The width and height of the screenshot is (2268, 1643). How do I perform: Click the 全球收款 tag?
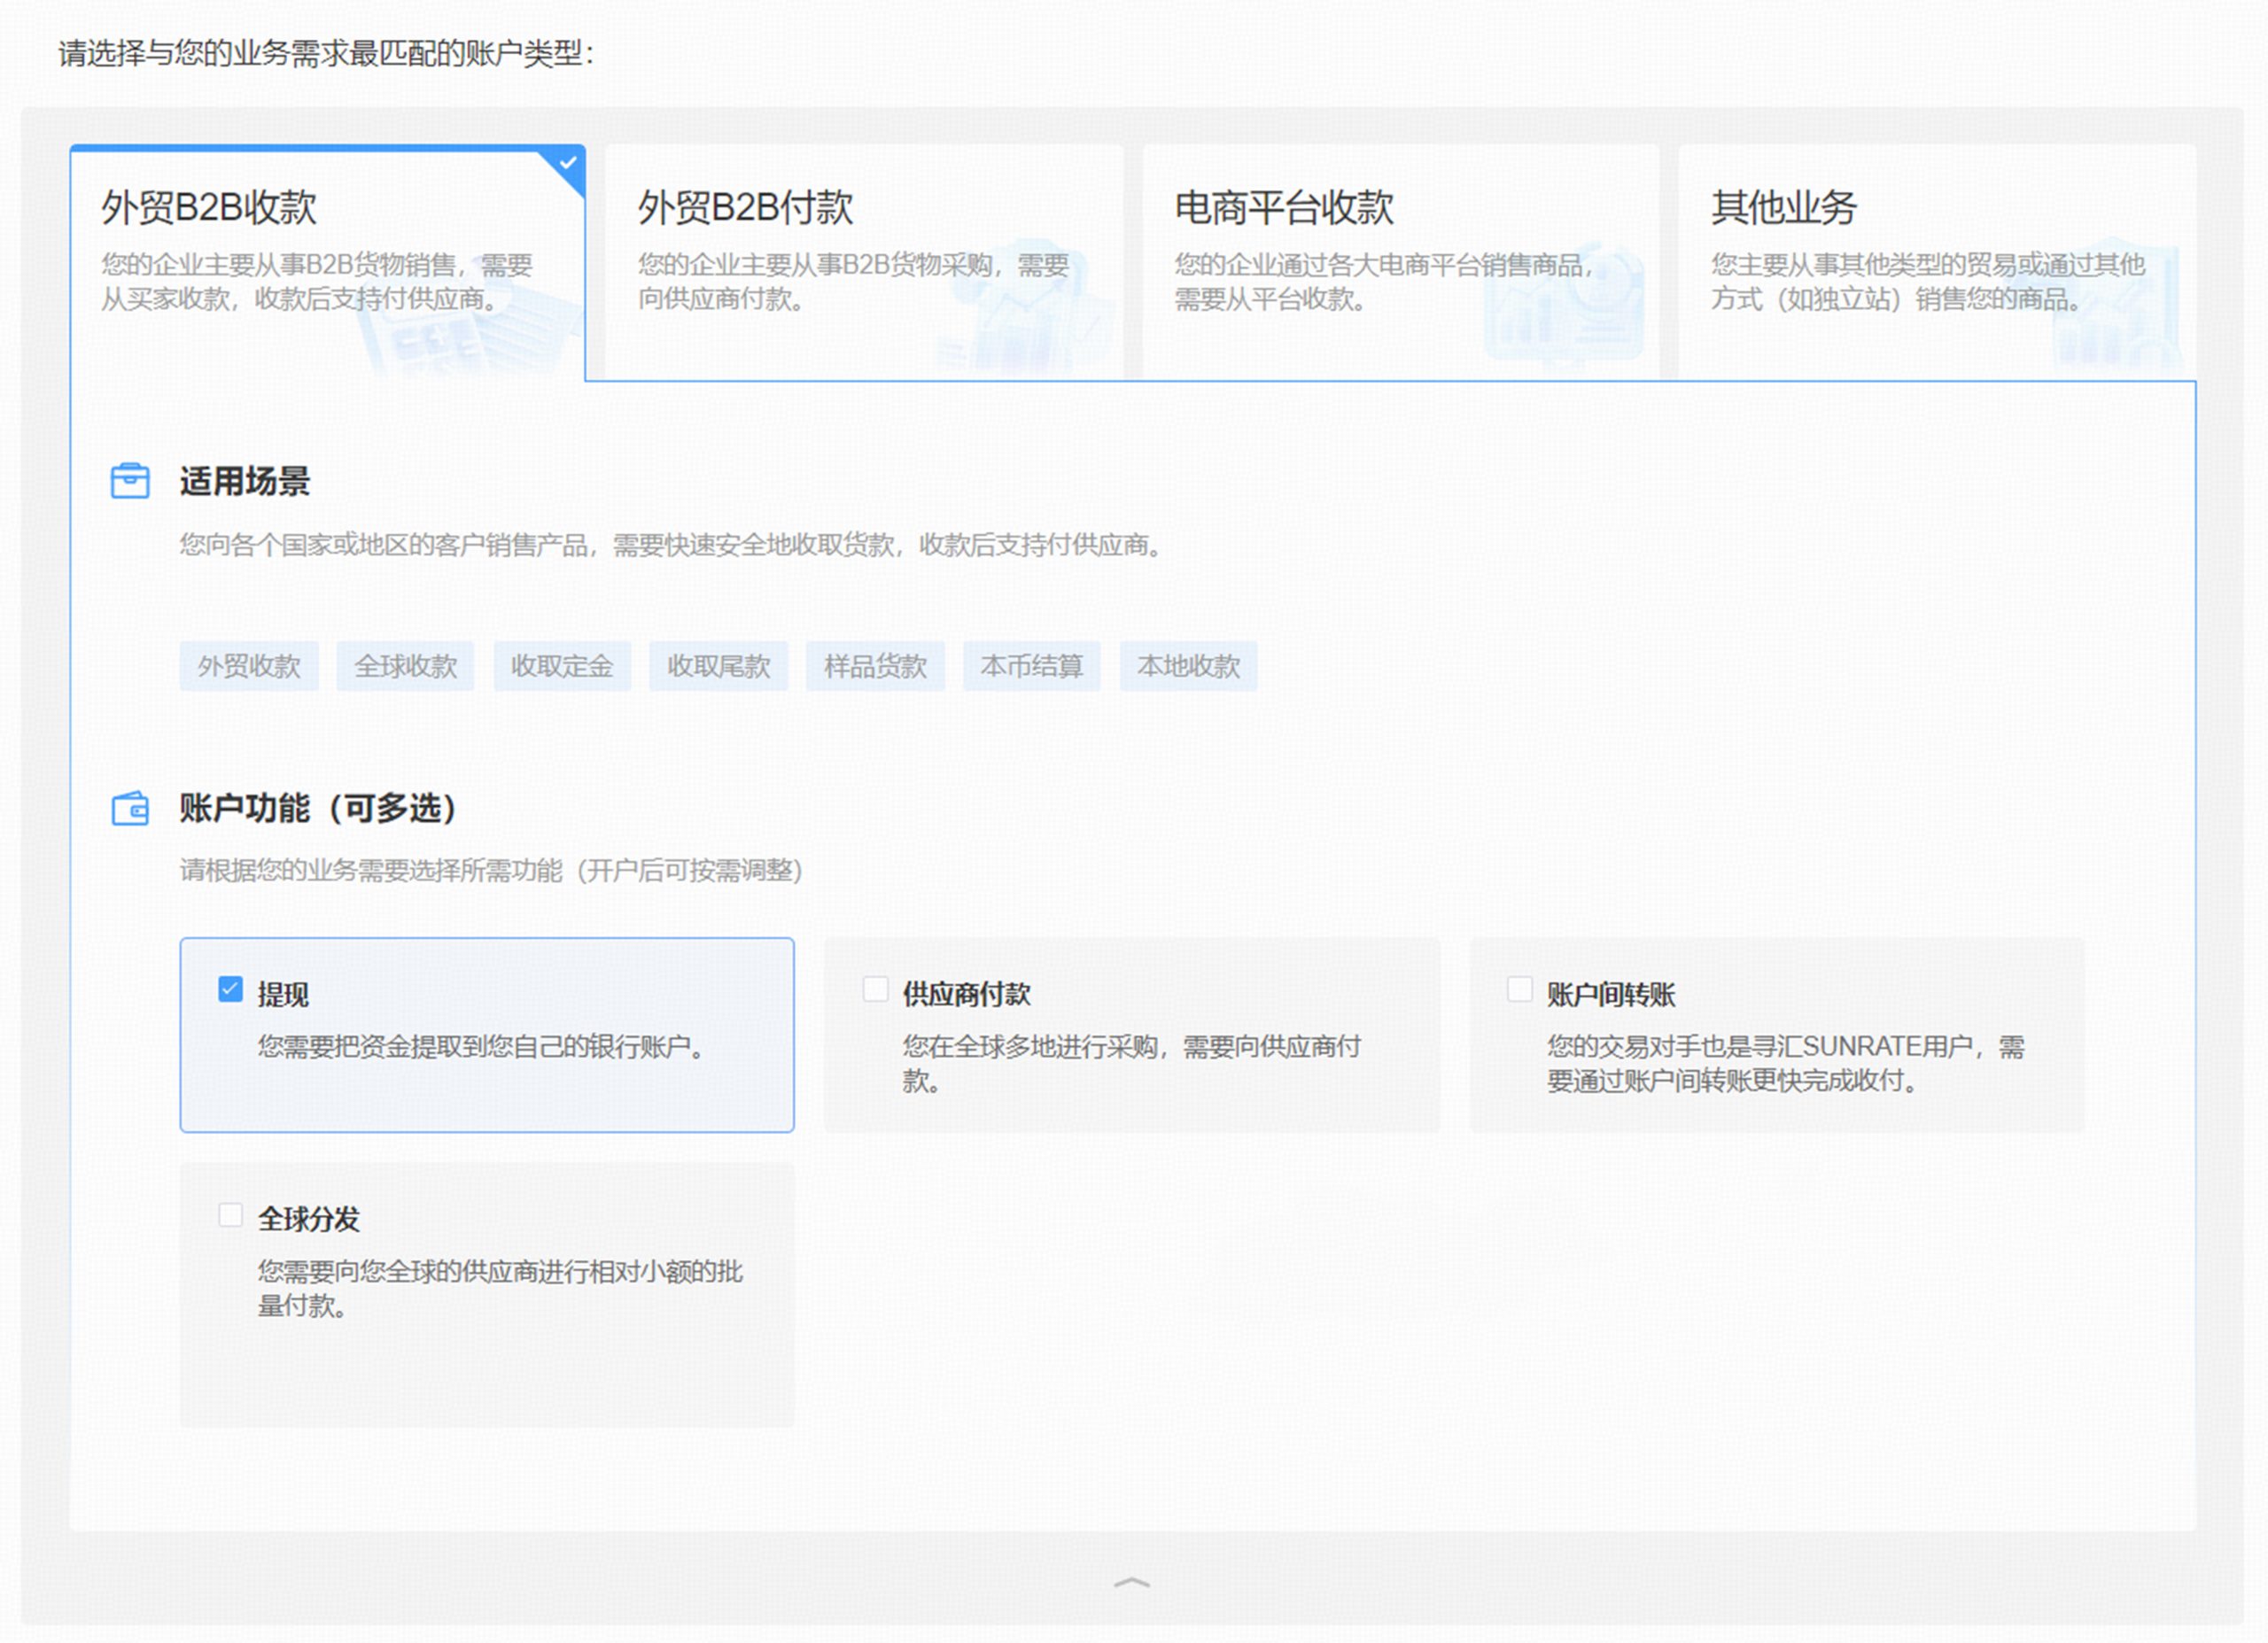(x=405, y=667)
